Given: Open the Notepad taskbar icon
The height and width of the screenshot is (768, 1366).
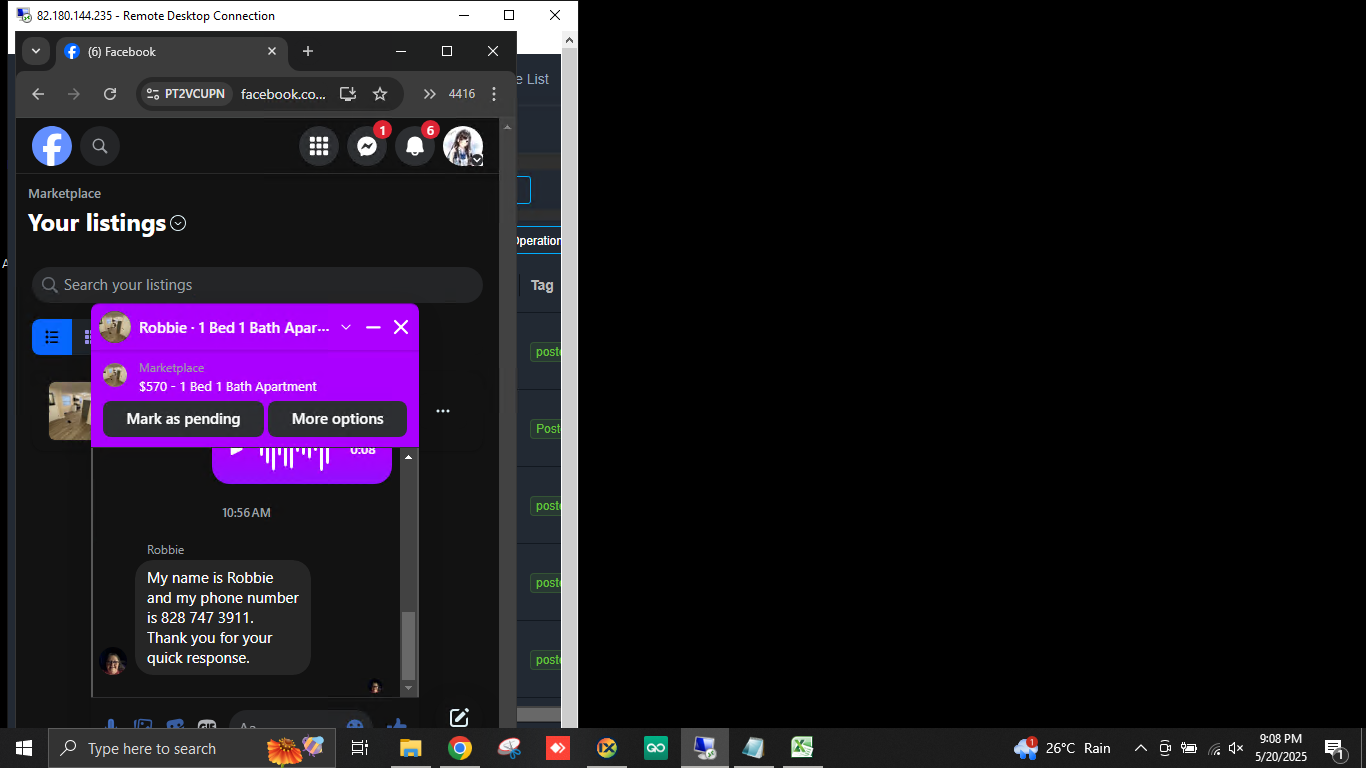Looking at the screenshot, I should point(753,748).
